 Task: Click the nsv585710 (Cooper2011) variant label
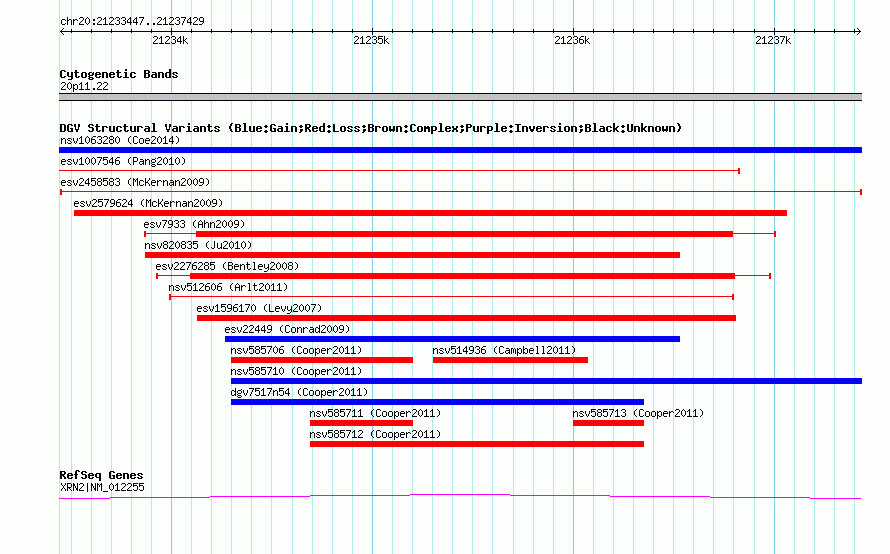(x=296, y=371)
